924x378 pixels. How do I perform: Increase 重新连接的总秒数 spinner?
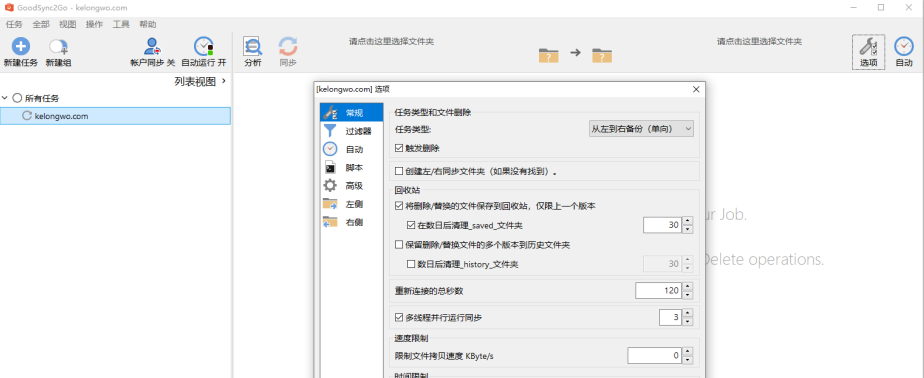click(688, 287)
